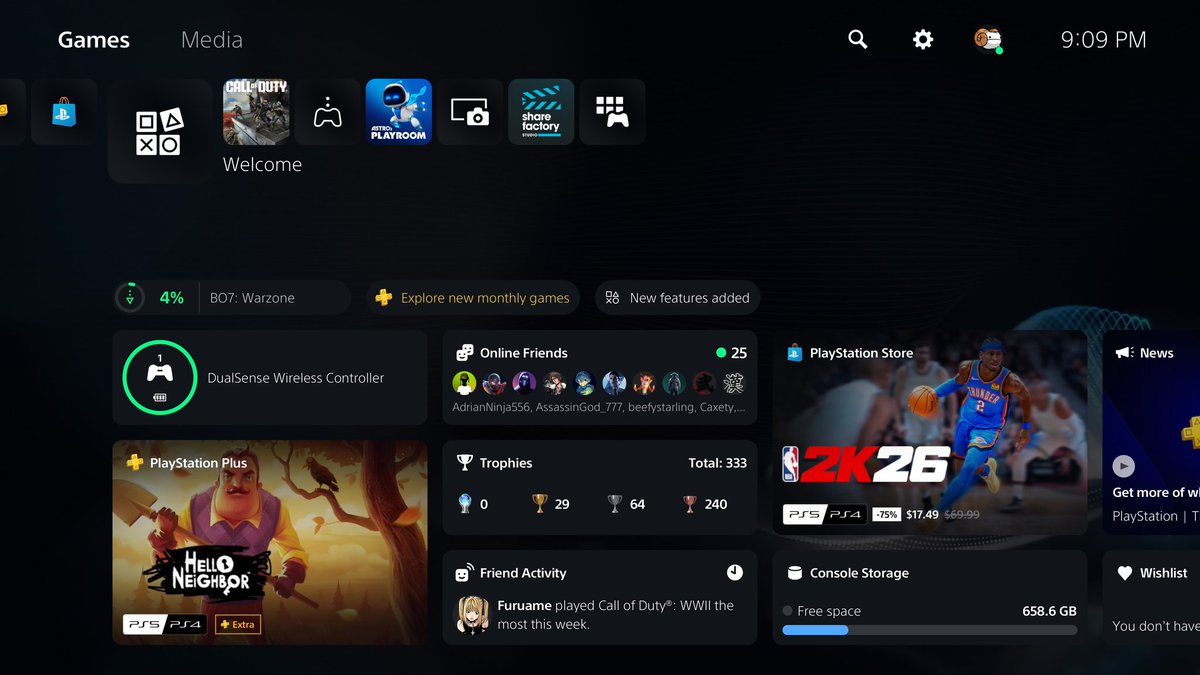The image size is (1200, 675).
Task: Click the Friend Activity clock icon
Action: tap(735, 573)
